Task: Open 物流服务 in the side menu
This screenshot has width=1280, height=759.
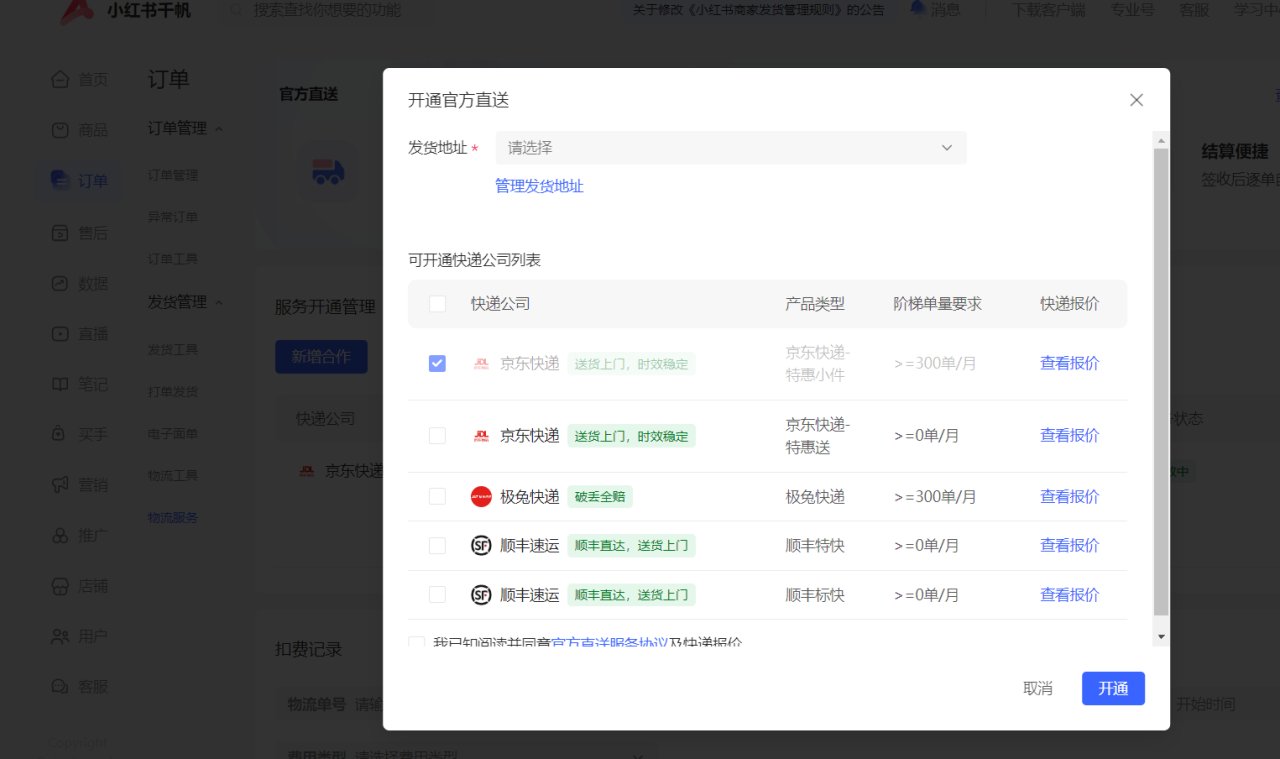Action: (173, 518)
